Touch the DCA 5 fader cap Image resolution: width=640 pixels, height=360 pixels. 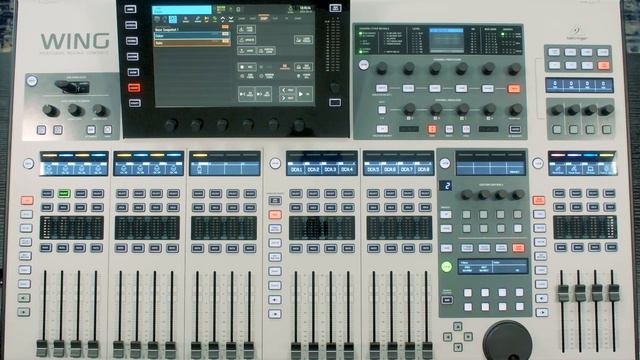point(374,351)
